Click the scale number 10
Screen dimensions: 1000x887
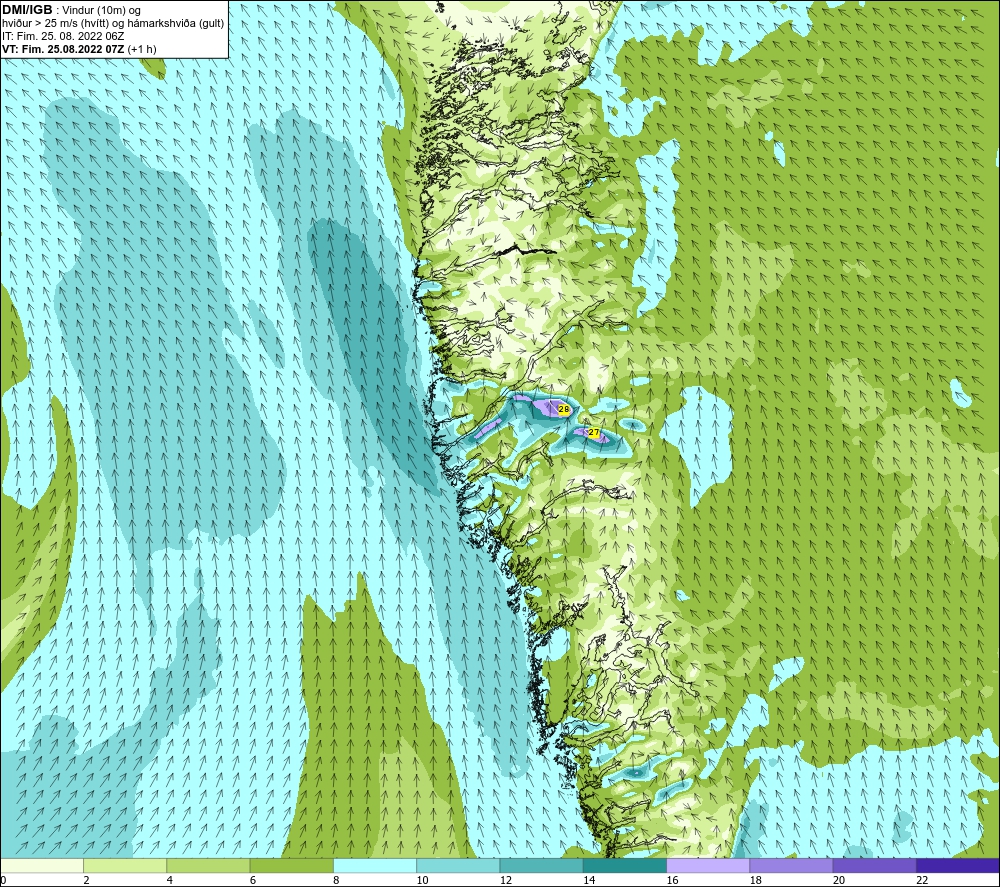tap(423, 880)
